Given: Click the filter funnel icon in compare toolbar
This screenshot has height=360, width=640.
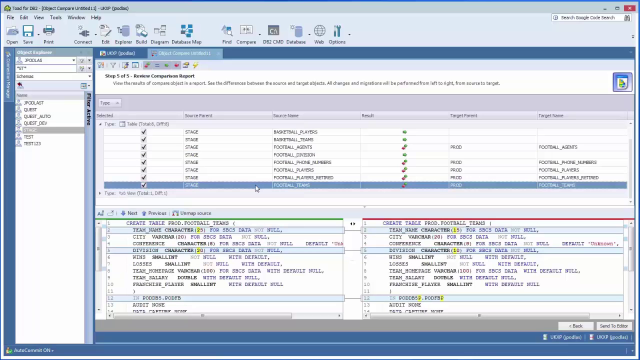Looking at the screenshot, I should click(x=113, y=65).
